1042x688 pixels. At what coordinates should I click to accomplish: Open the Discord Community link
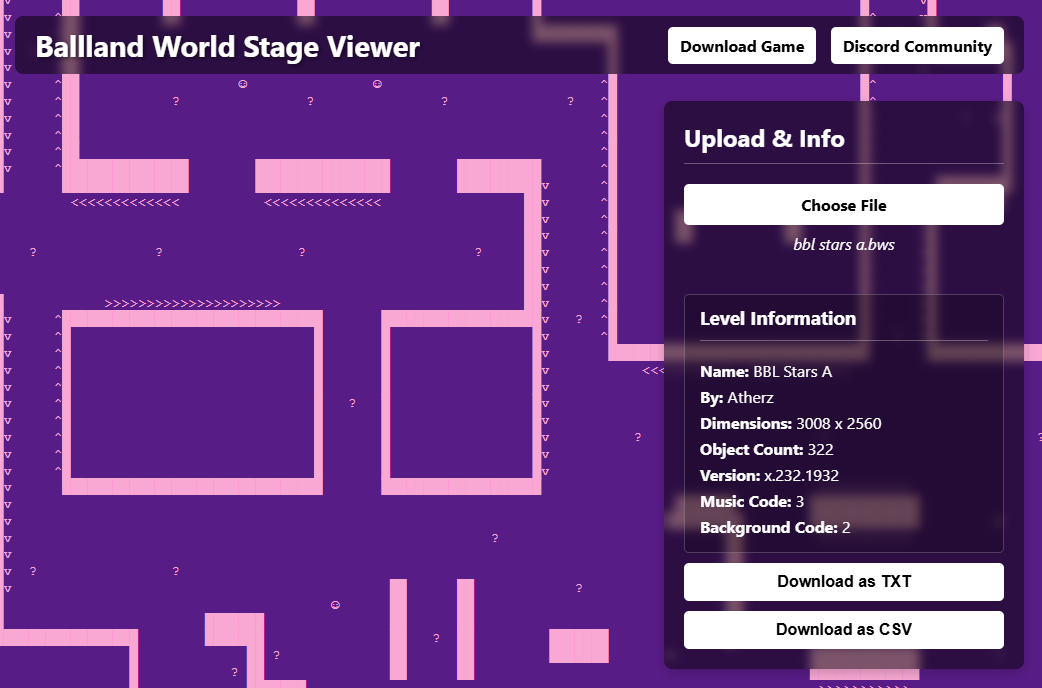(917, 46)
